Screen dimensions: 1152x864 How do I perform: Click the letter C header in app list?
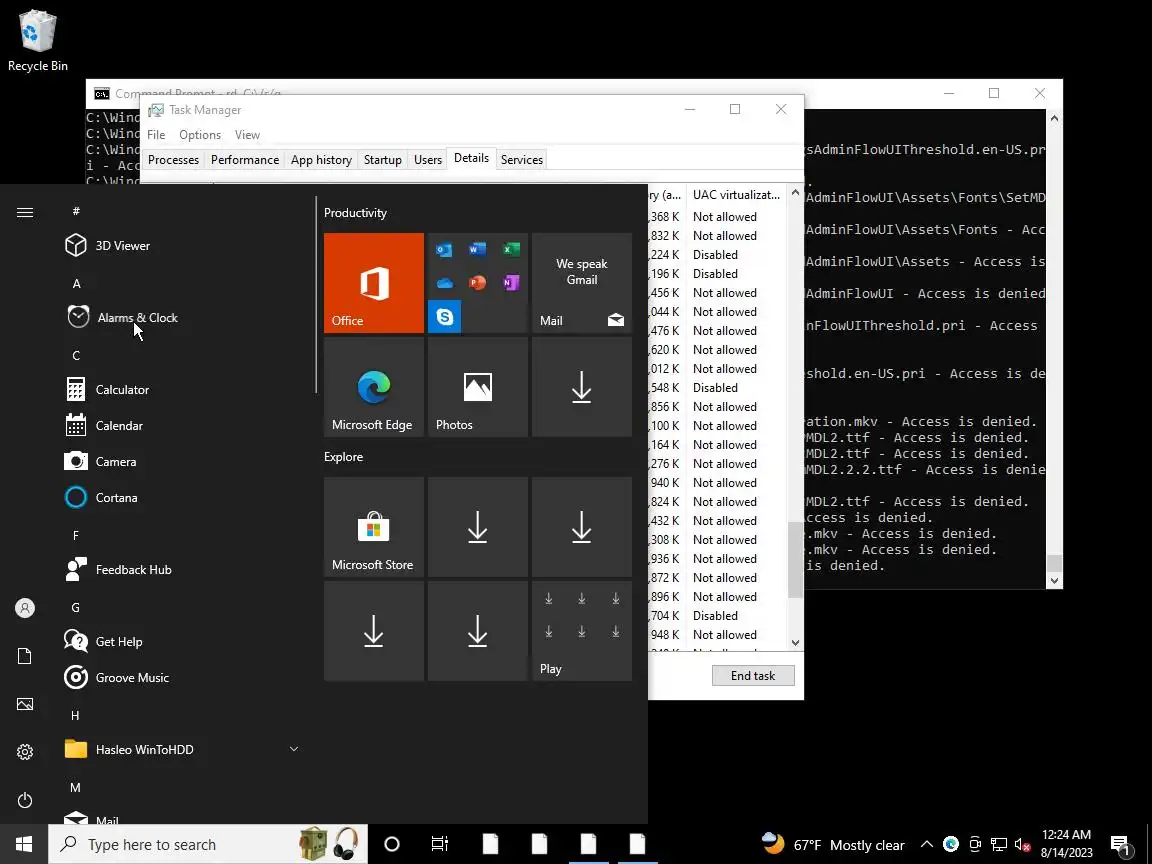click(x=76, y=356)
